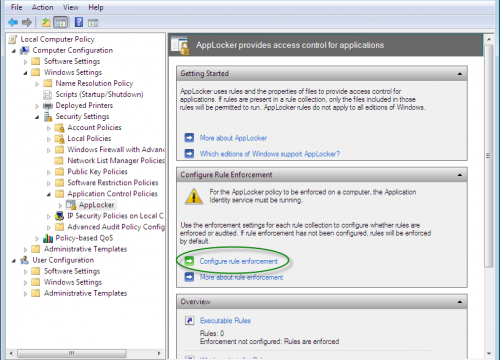Collapse the Application Control Policies node

point(49,194)
